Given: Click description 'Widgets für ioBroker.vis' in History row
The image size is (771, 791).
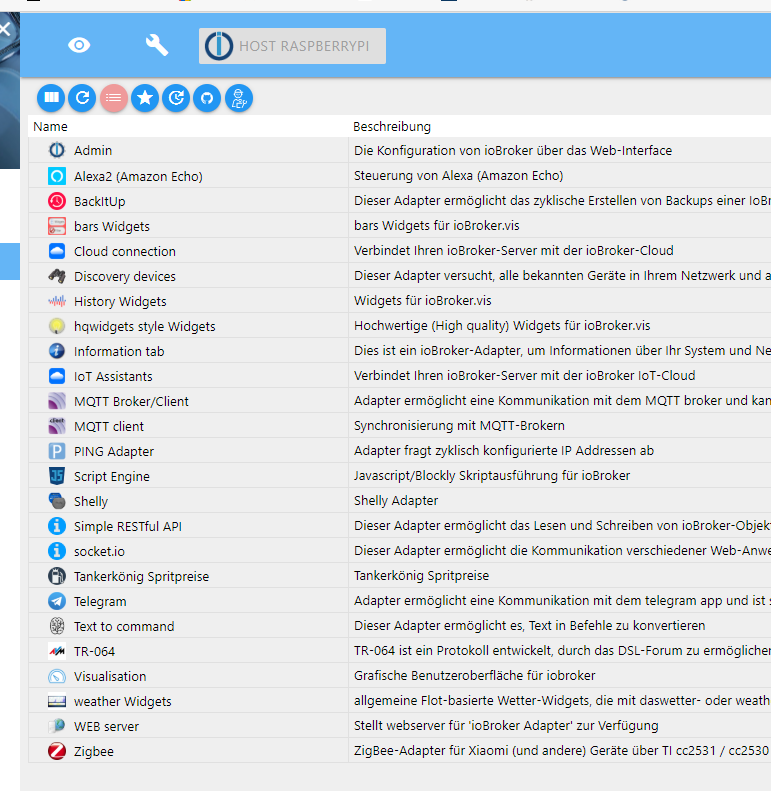Looking at the screenshot, I should pyautogui.click(x=422, y=301).
